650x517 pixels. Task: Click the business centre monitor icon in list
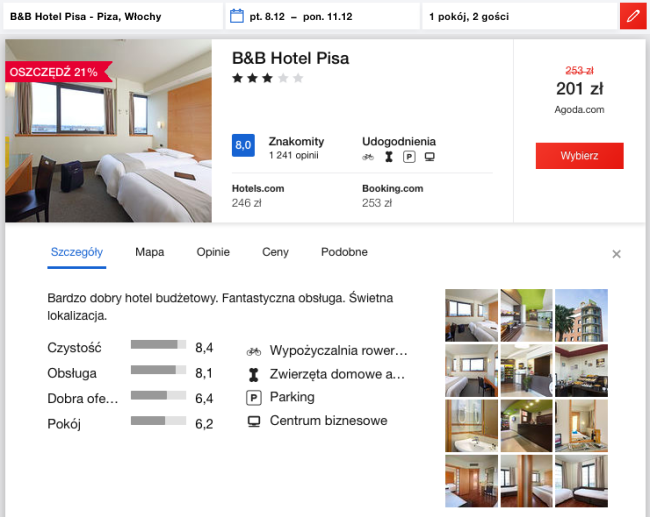click(x=254, y=421)
